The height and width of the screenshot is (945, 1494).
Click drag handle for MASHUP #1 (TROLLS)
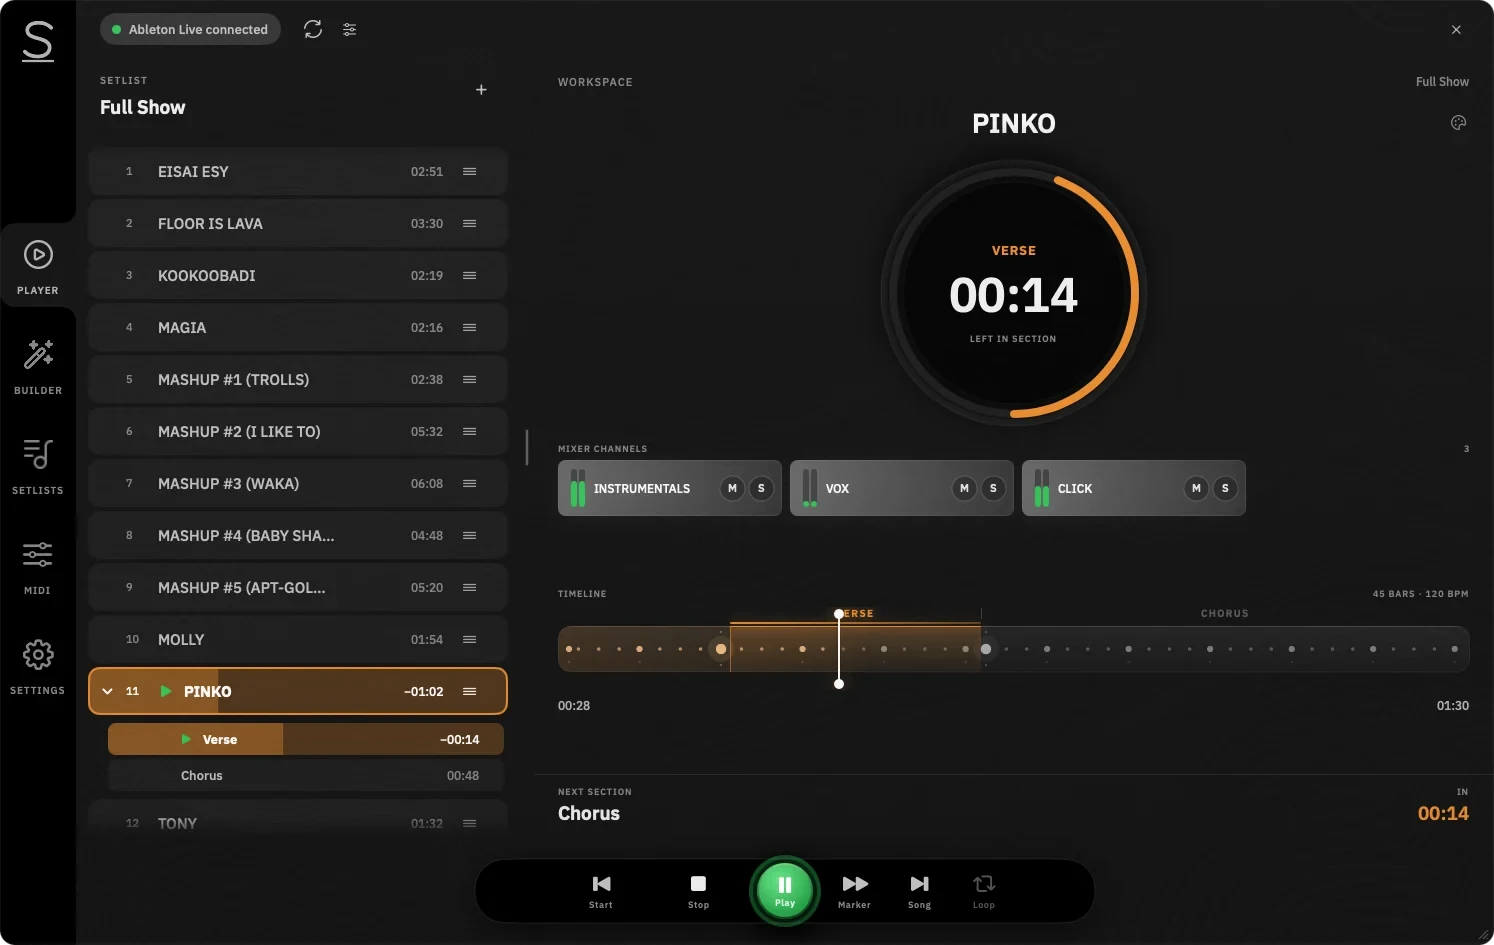pos(470,380)
